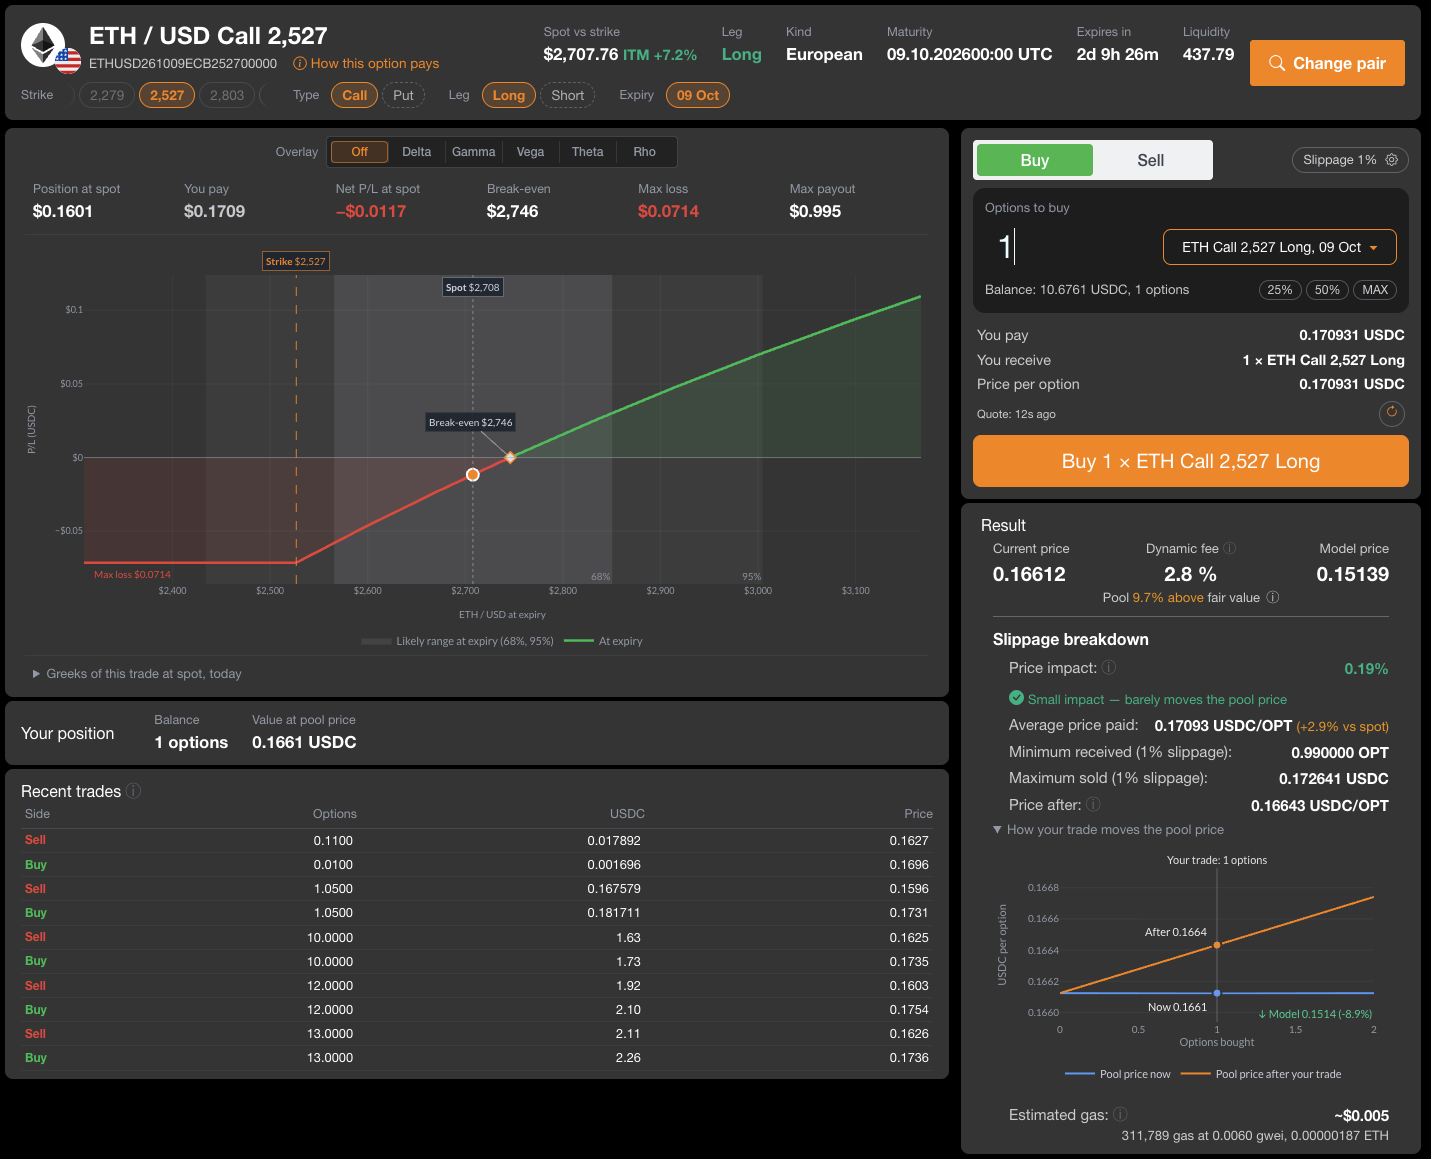The image size is (1431, 1159).
Task: Turn overlay Off
Action: 360,152
